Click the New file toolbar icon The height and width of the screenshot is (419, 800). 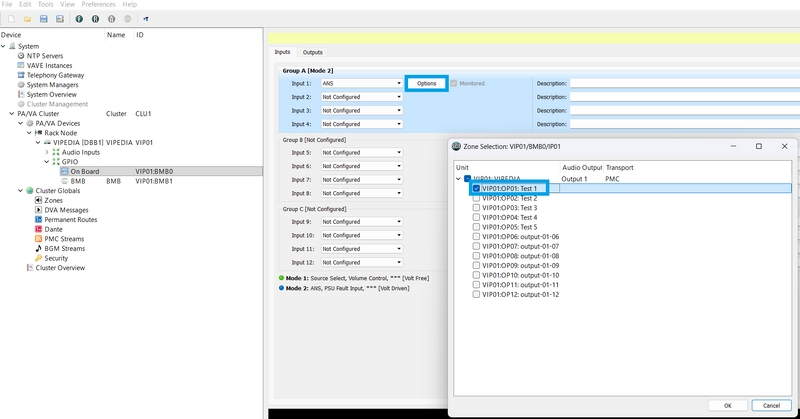tap(11, 19)
